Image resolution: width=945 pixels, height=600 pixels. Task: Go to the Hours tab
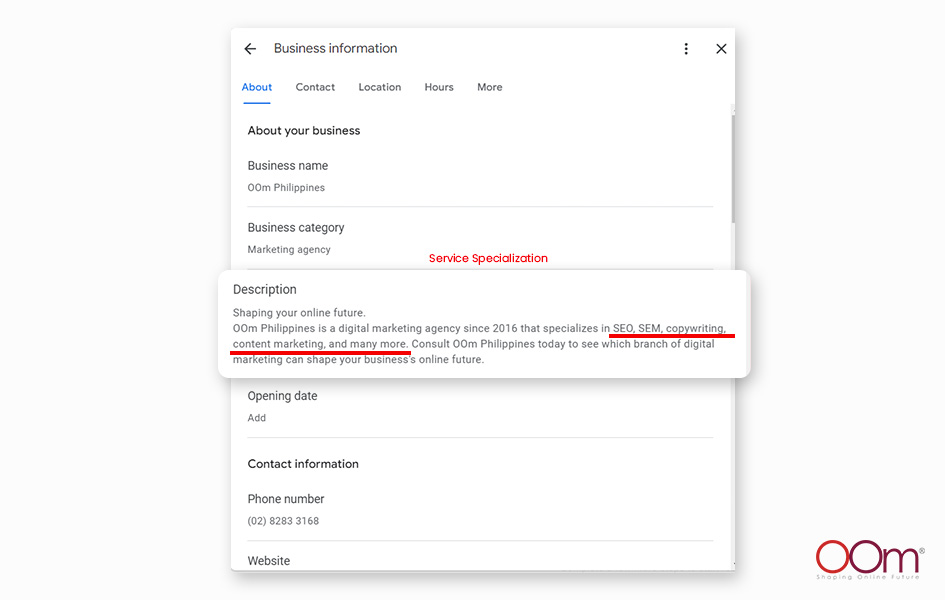439,87
